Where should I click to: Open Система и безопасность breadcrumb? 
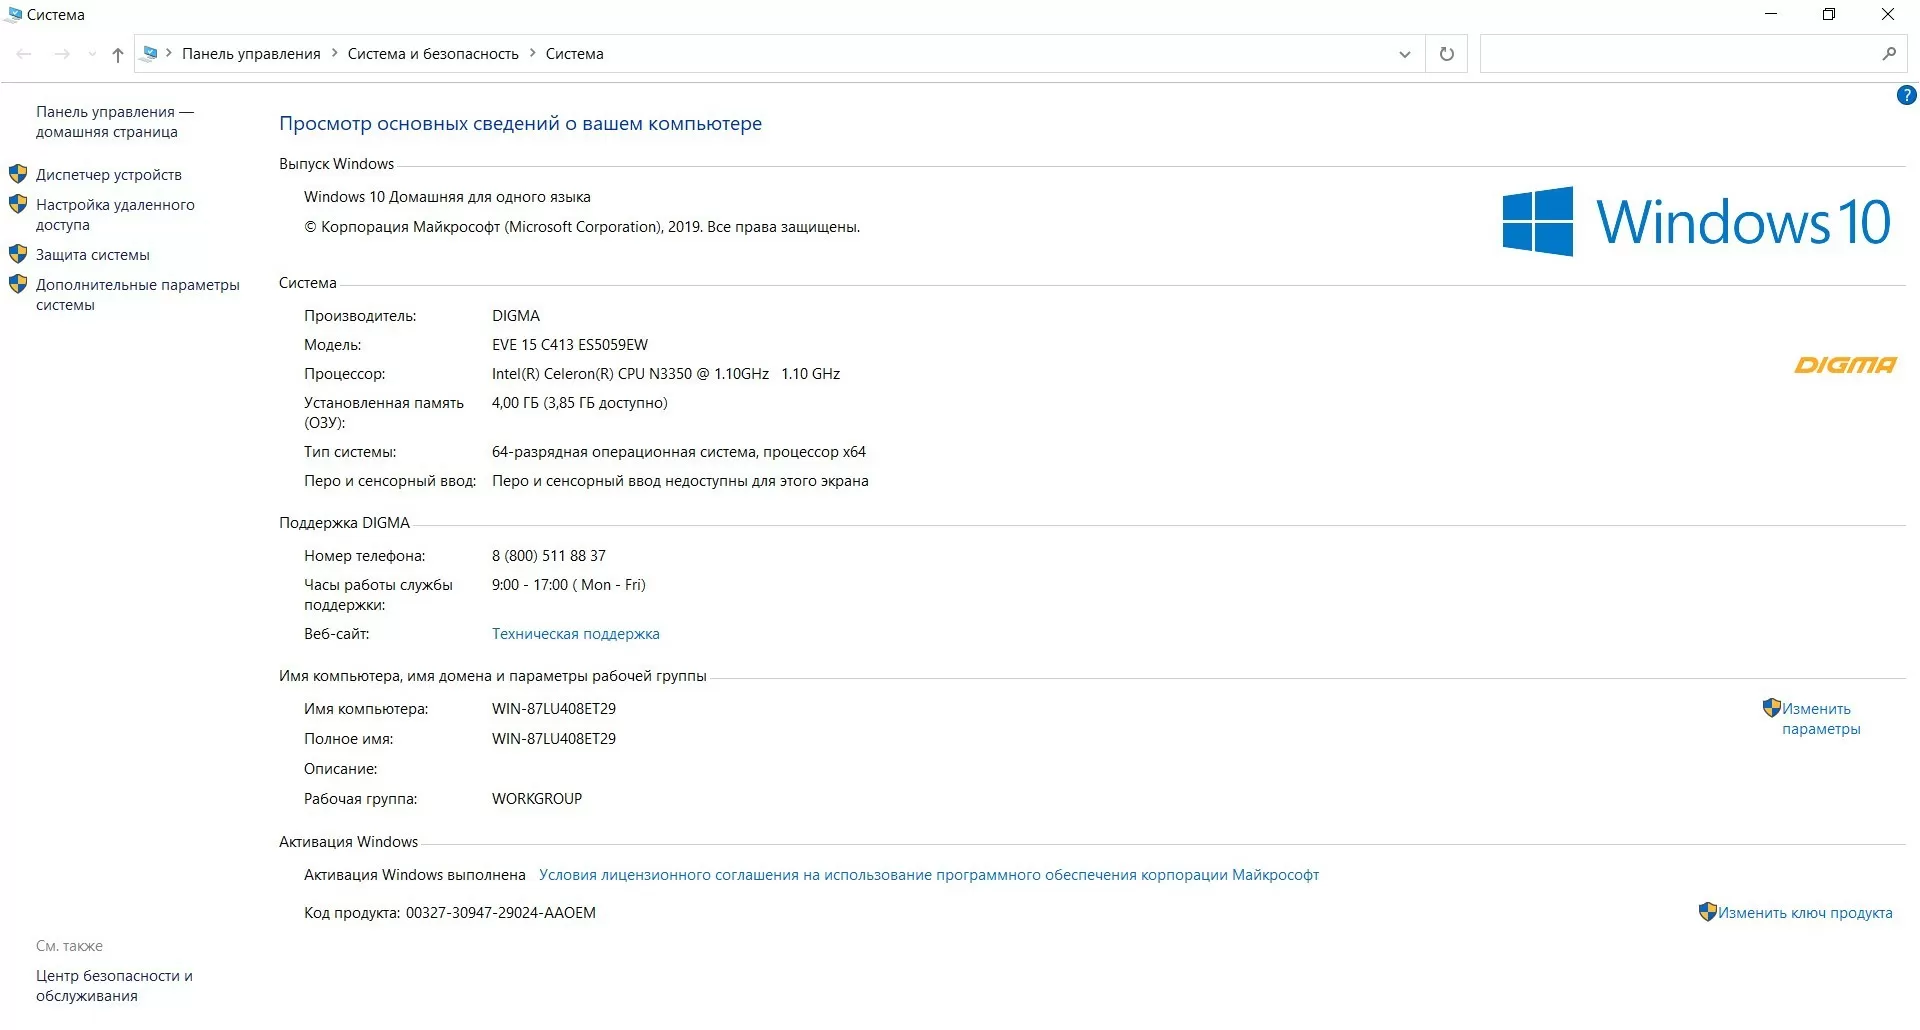click(433, 54)
